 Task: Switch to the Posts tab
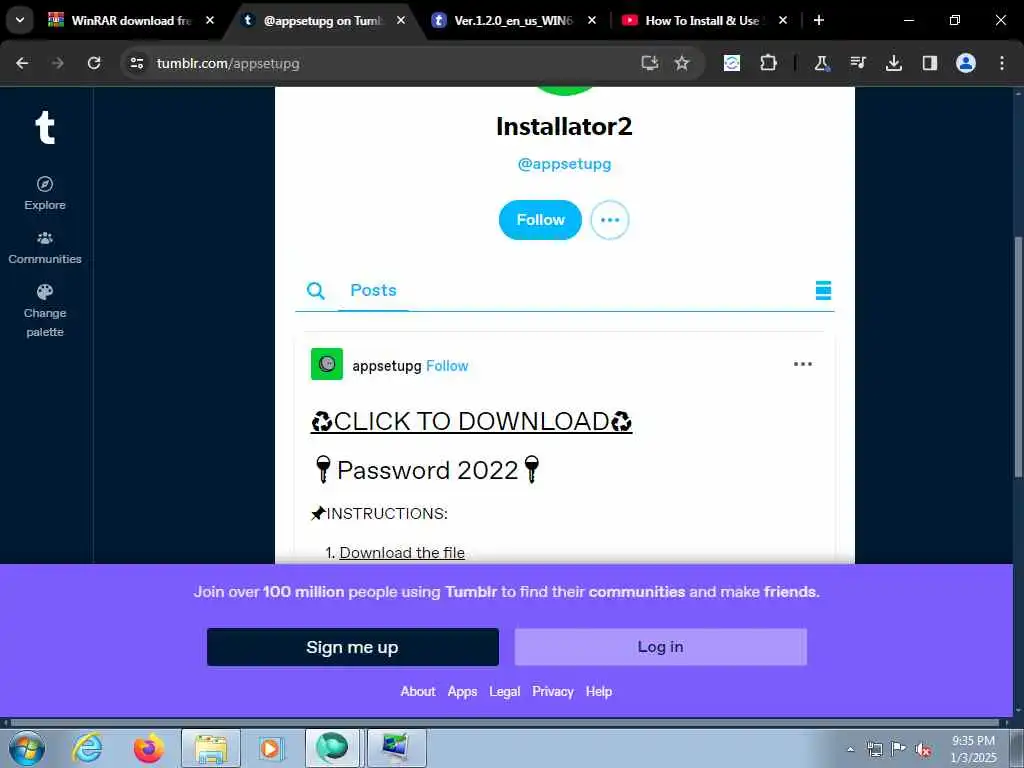click(373, 290)
